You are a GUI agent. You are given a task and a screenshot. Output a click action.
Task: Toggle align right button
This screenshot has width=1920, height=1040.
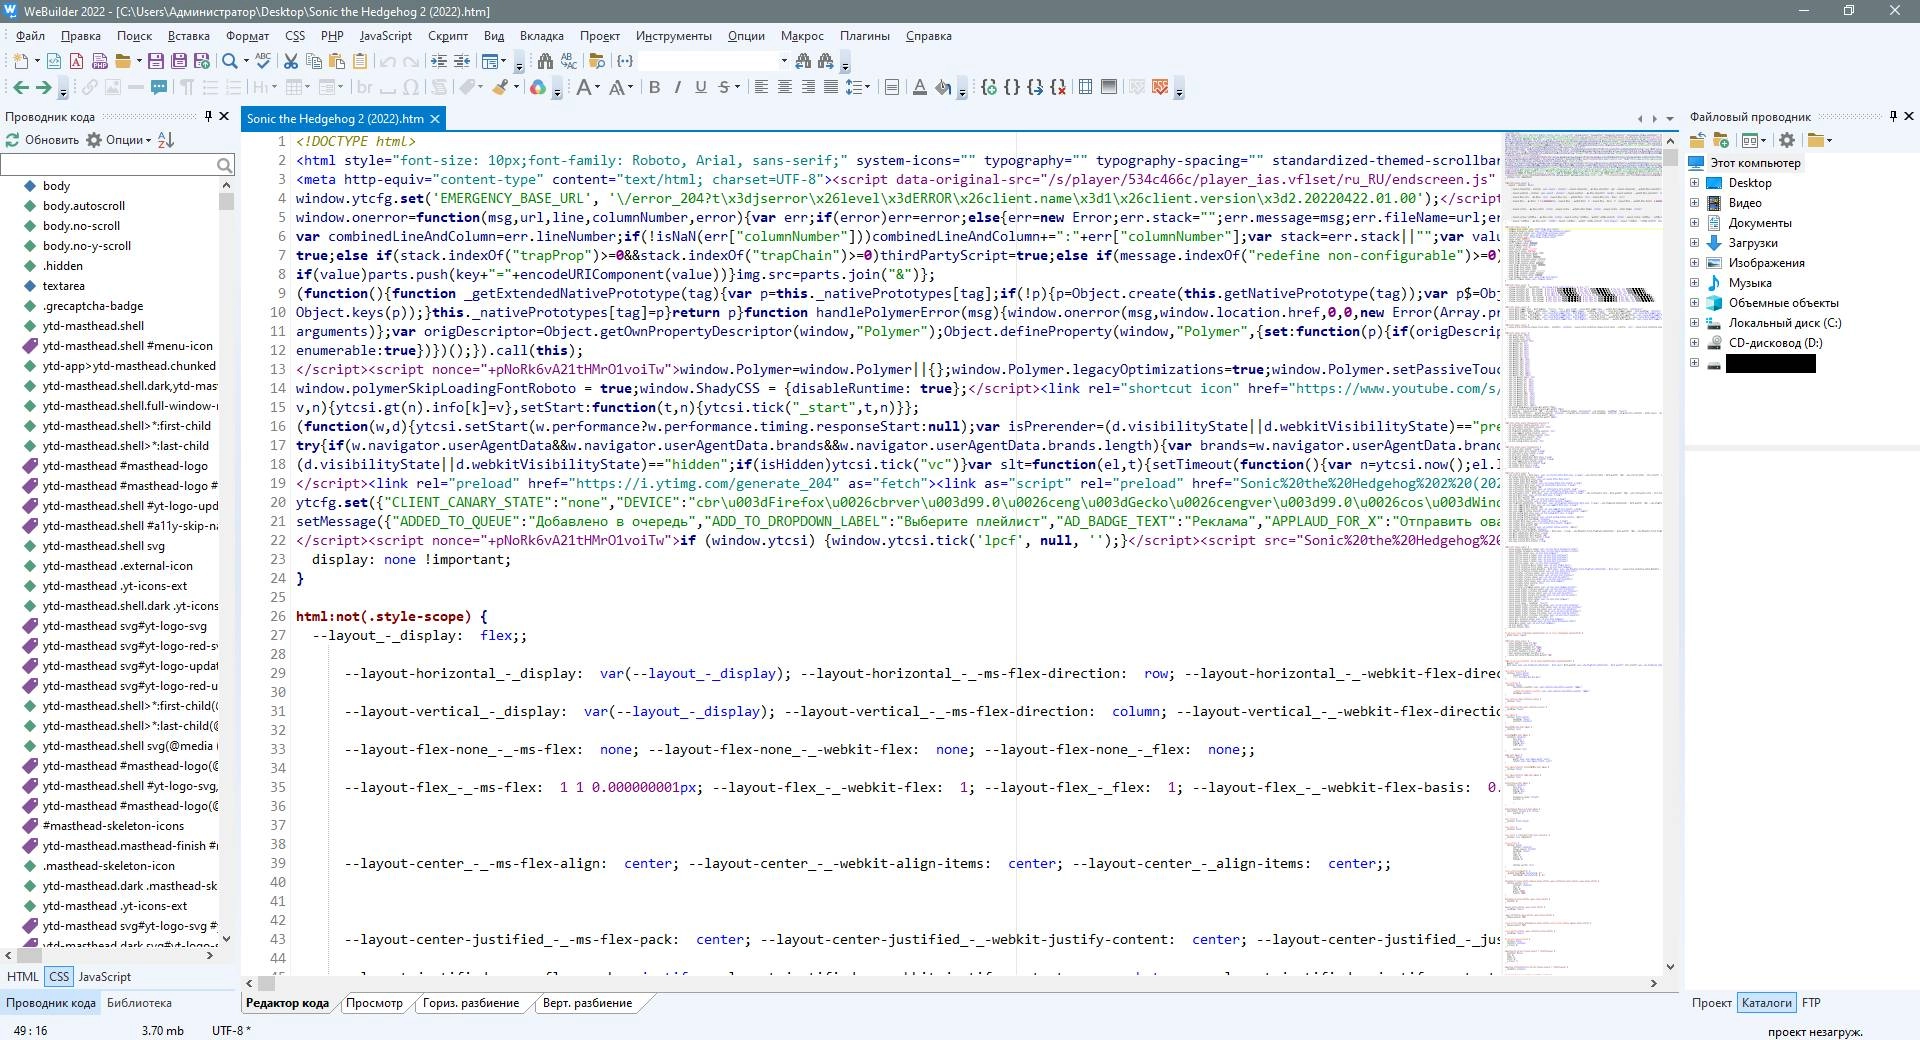click(808, 87)
